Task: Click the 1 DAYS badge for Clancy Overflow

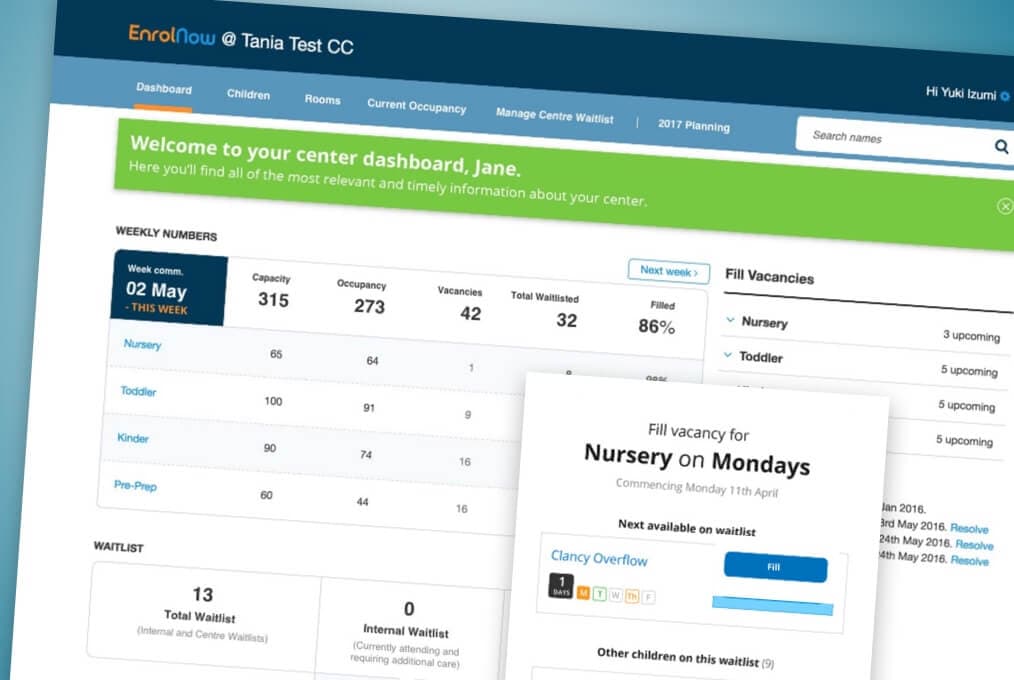Action: point(561,584)
